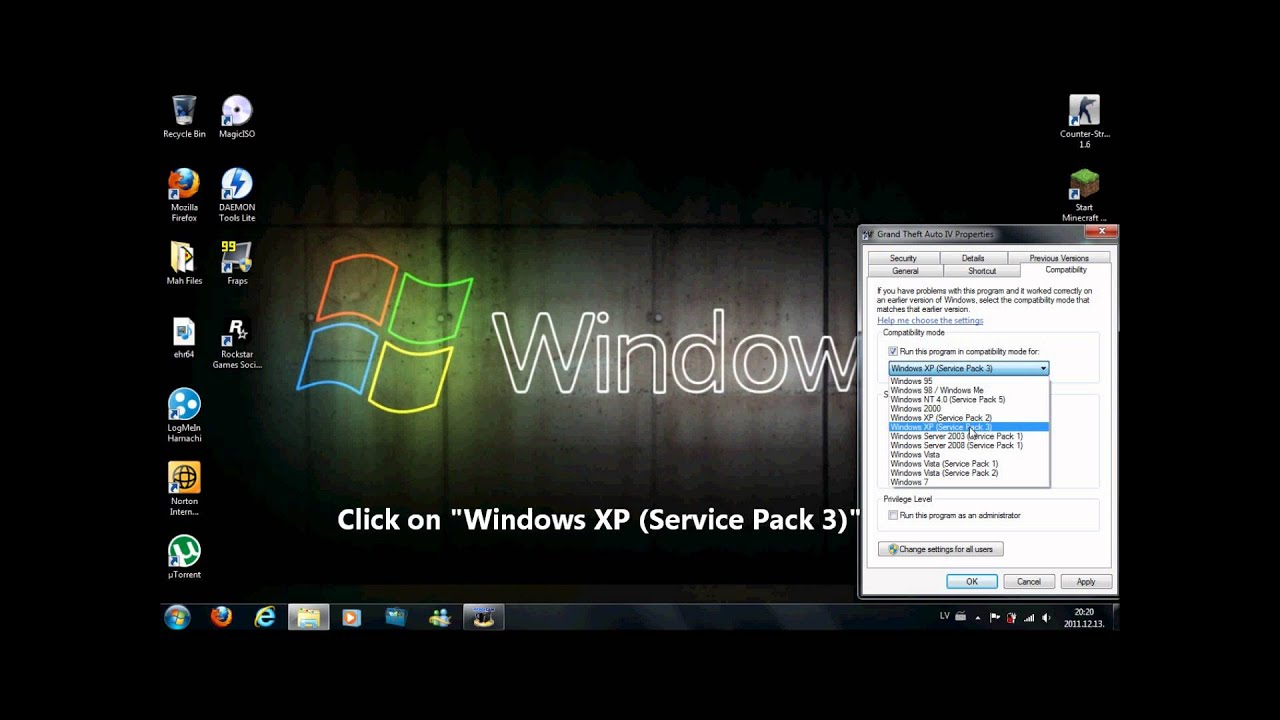The width and height of the screenshot is (1280, 720).
Task: Select the Norton Internet Security desktop icon
Action: [184, 489]
